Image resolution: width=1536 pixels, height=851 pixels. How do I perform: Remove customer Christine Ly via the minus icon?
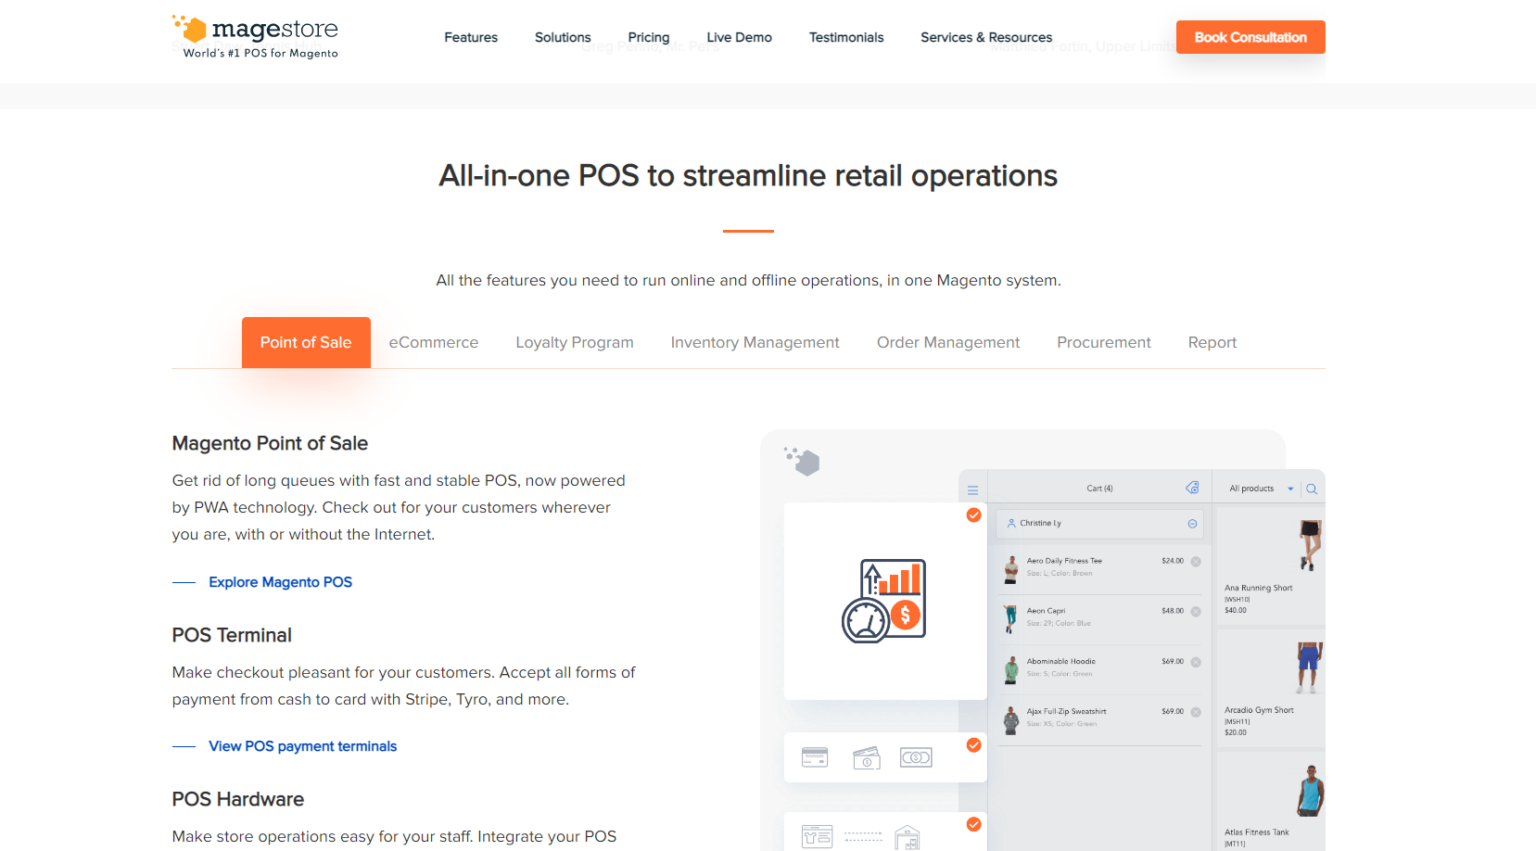tap(1194, 523)
